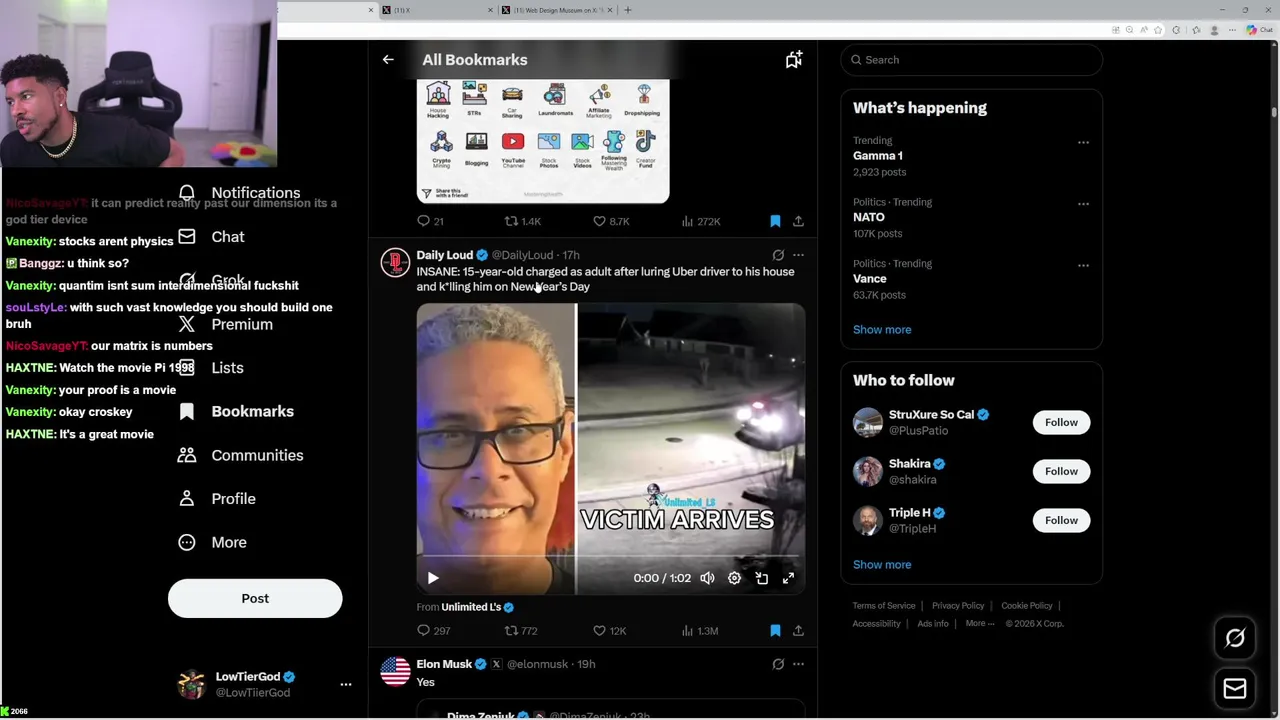Viewport: 1280px width, 720px height.
Task: Like Daily Loud post (12K)
Action: click(x=609, y=631)
